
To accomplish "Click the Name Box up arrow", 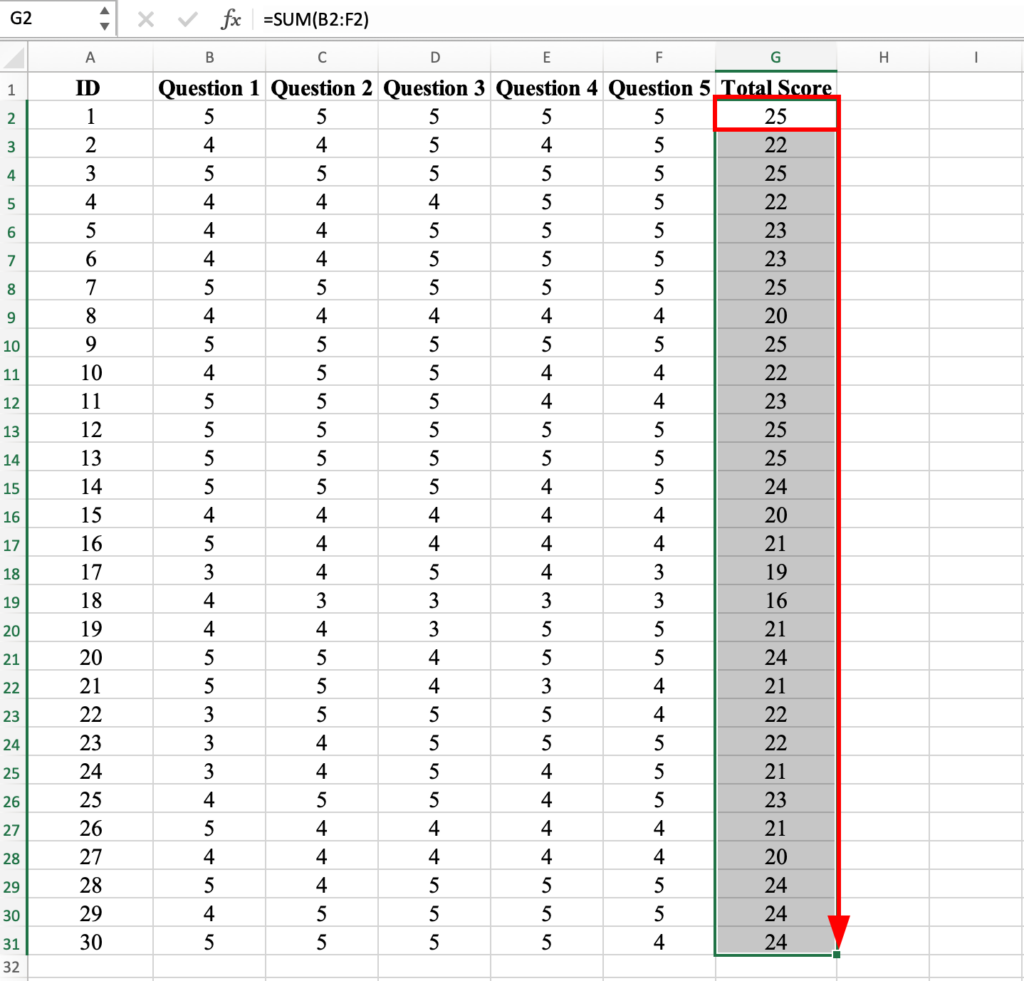I will click(103, 12).
